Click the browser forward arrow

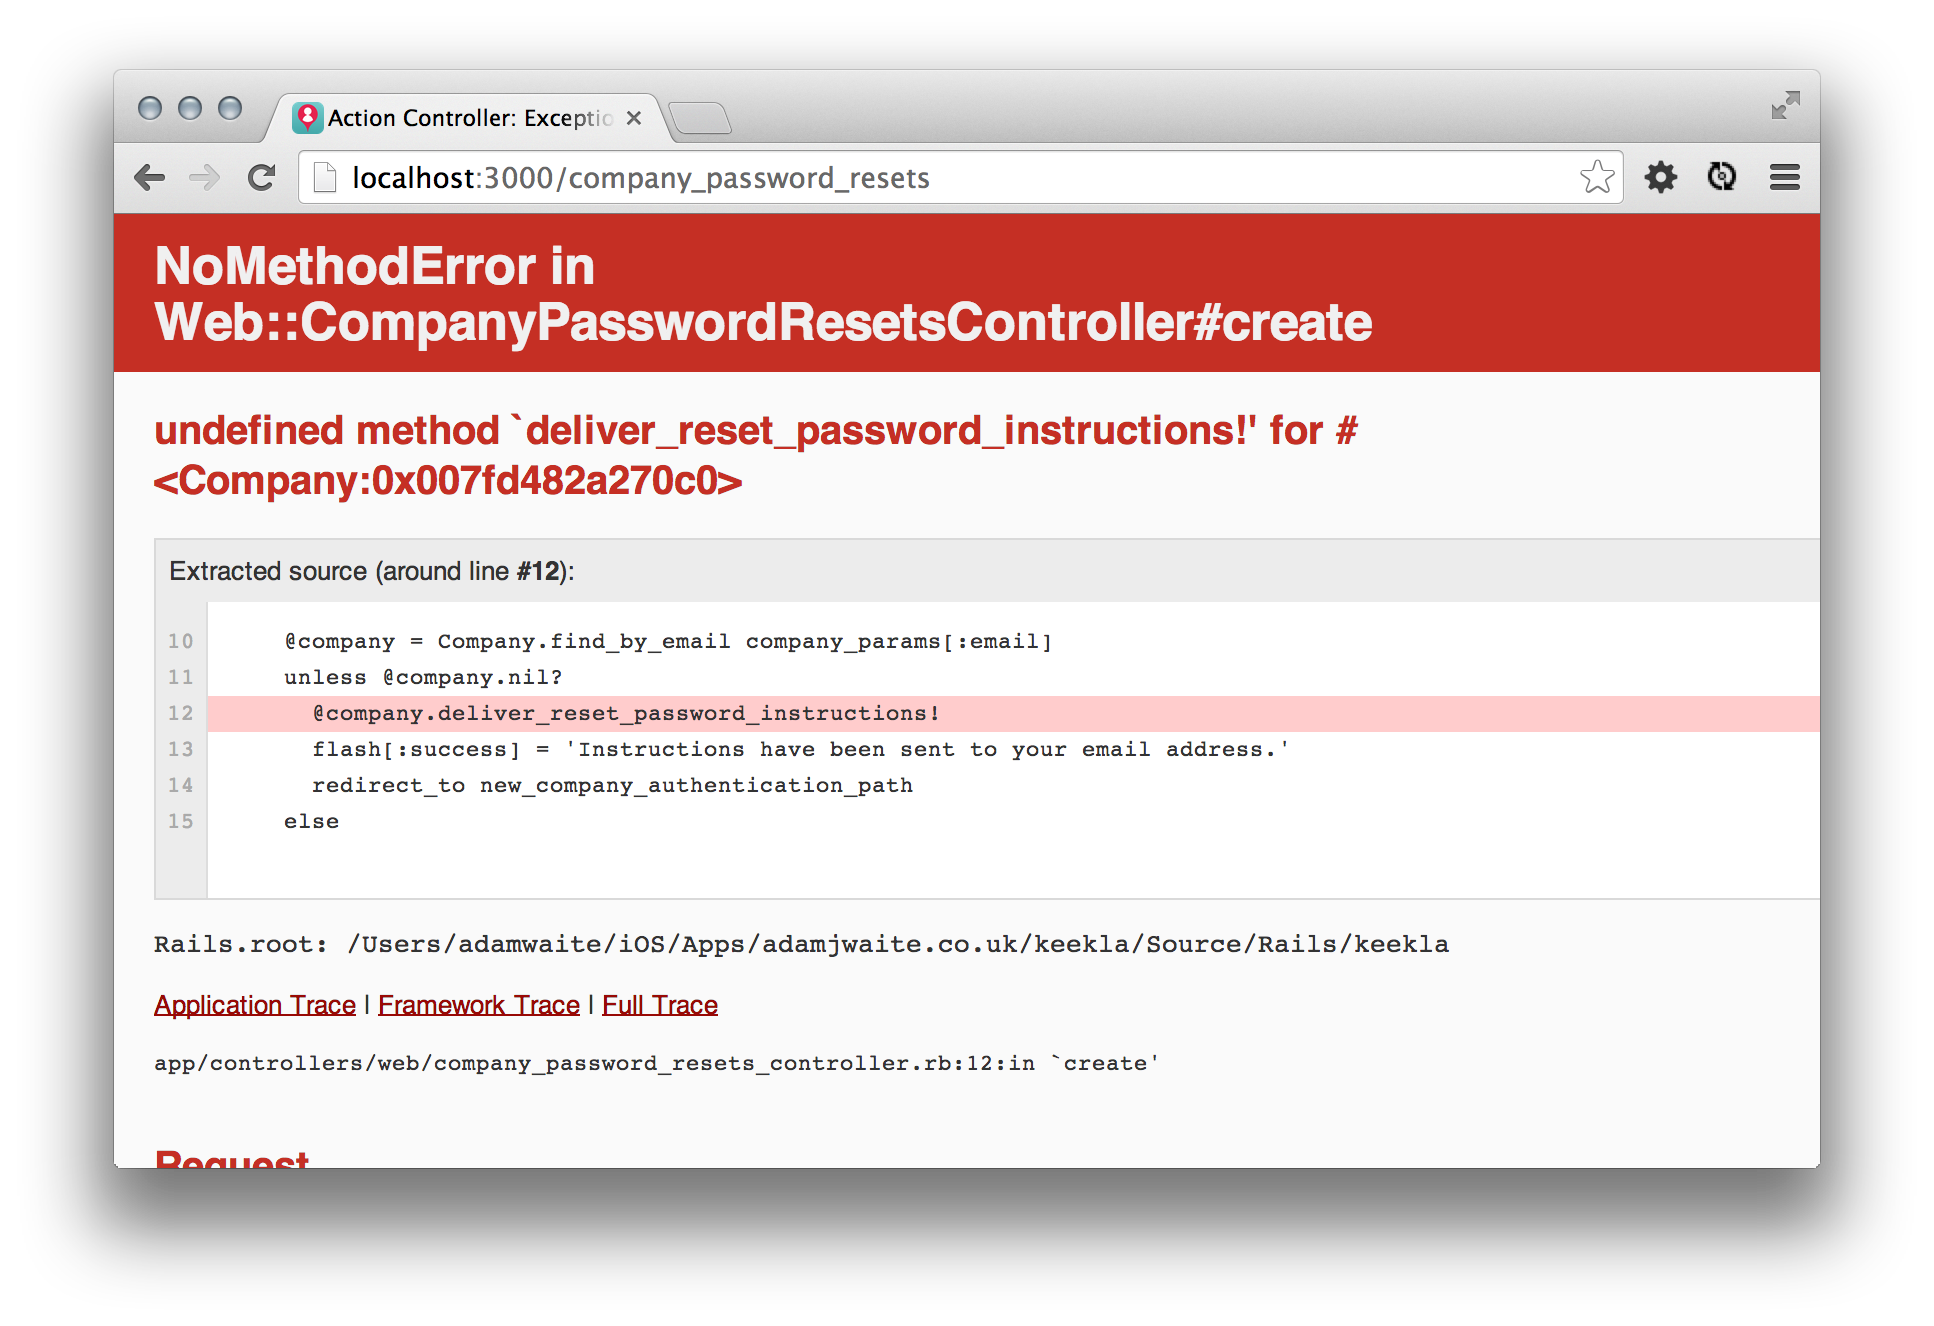click(x=205, y=178)
